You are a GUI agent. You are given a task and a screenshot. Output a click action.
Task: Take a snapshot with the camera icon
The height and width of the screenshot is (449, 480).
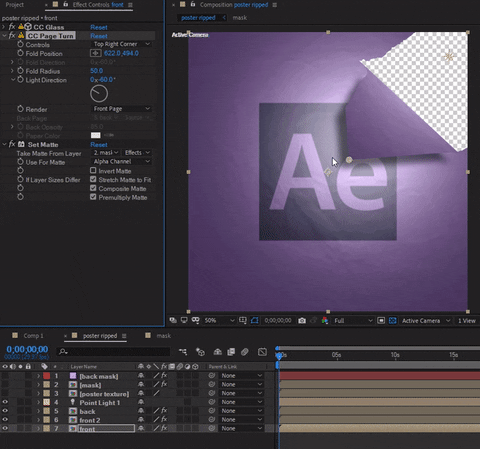pyautogui.click(x=302, y=321)
